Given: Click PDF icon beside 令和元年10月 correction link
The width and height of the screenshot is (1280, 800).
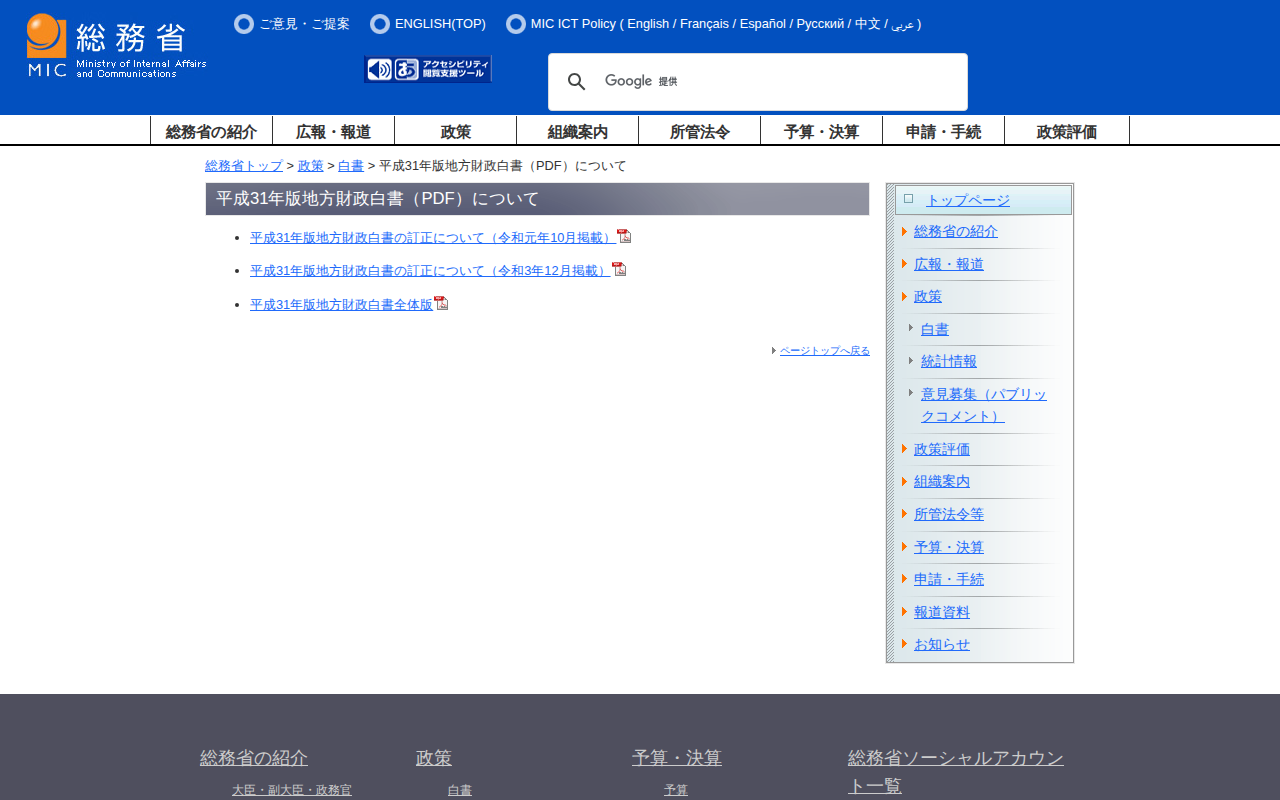Looking at the screenshot, I should (624, 236).
